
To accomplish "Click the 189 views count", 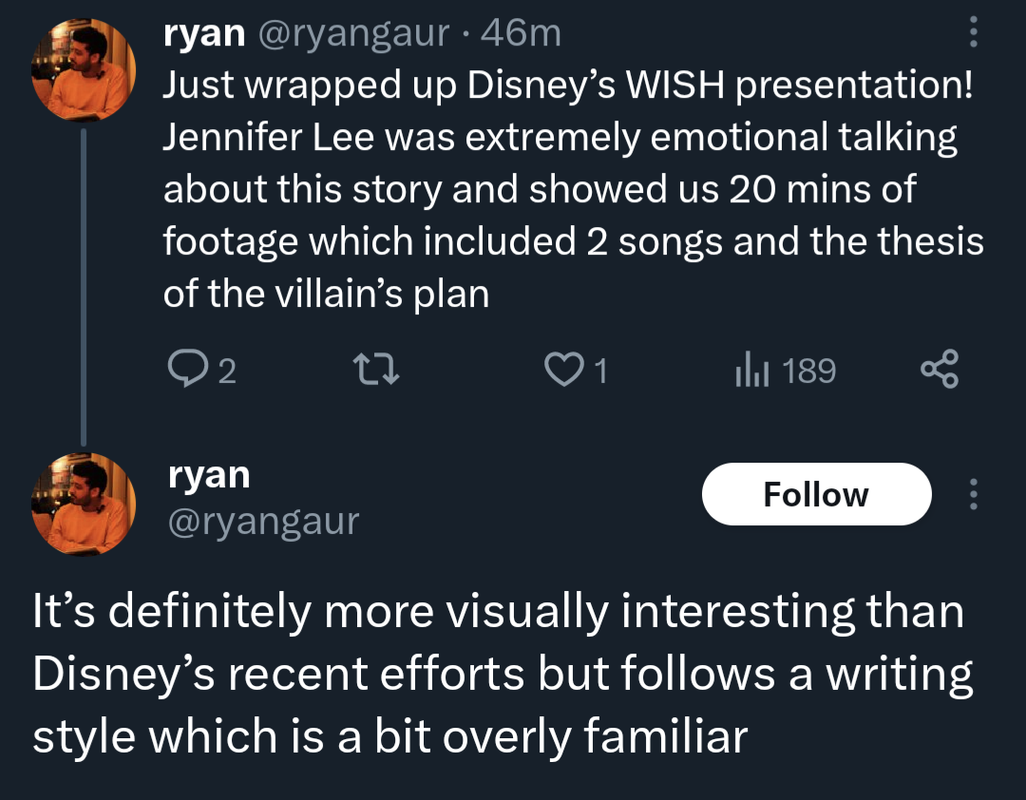I will pyautogui.click(x=809, y=372).
